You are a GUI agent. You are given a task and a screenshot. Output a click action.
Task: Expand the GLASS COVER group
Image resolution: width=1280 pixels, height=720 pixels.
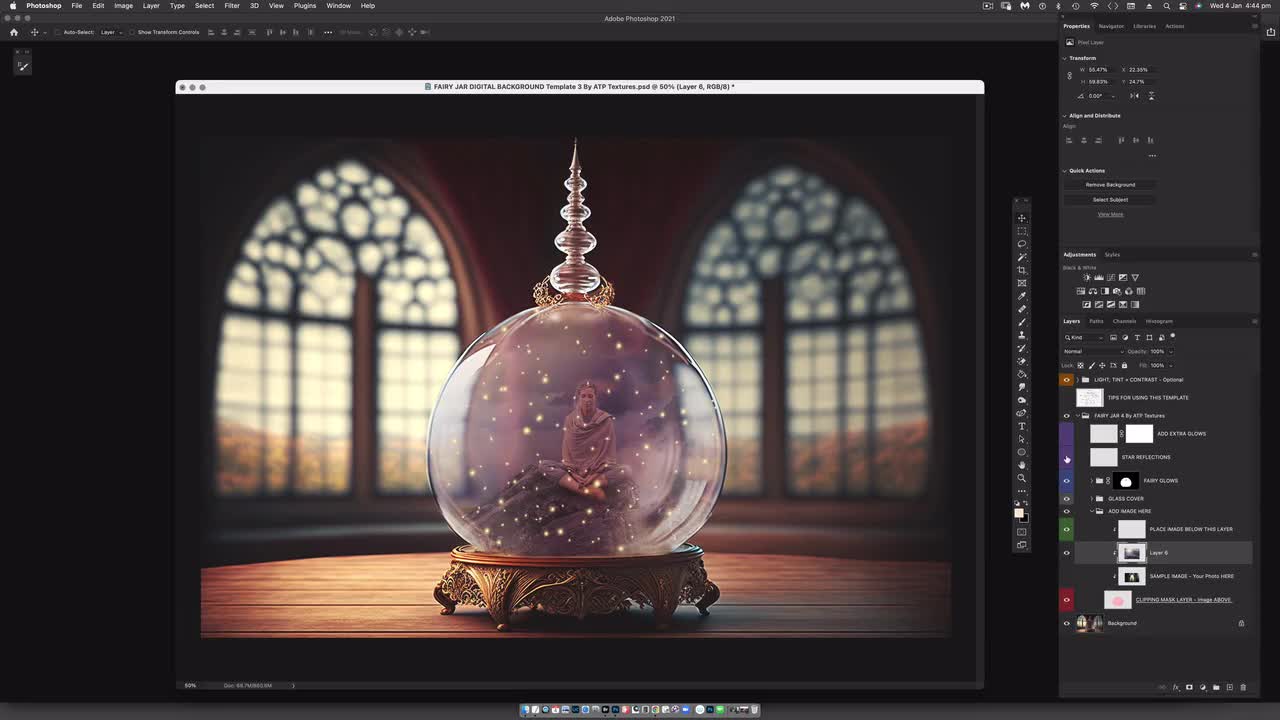tap(1091, 498)
